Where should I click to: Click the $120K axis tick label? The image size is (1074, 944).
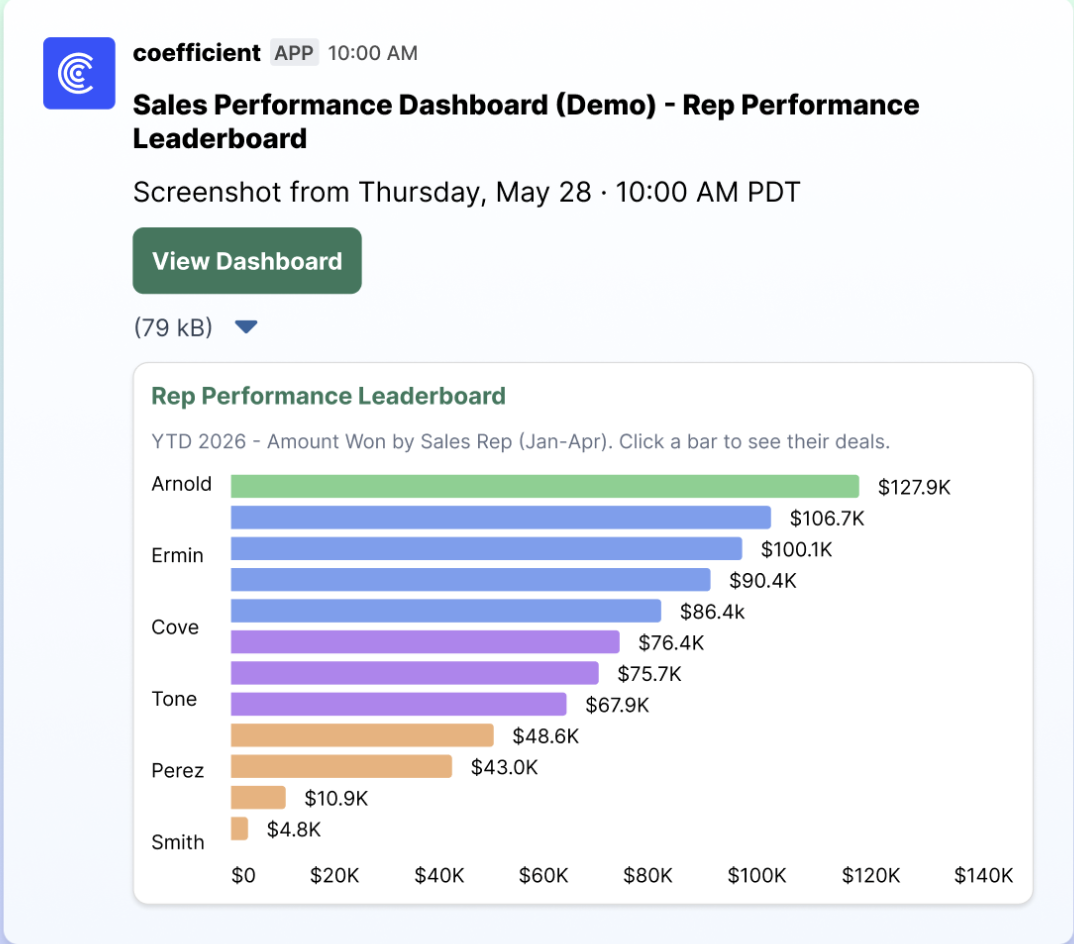coord(871,875)
